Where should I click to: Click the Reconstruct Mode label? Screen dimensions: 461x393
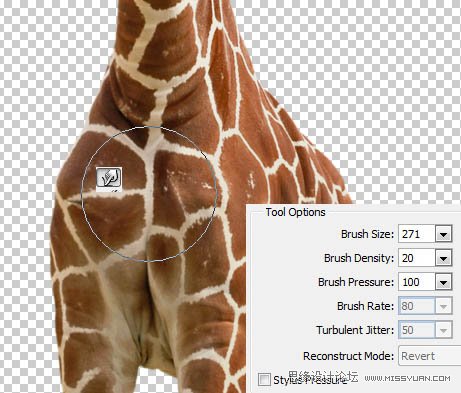pos(349,356)
